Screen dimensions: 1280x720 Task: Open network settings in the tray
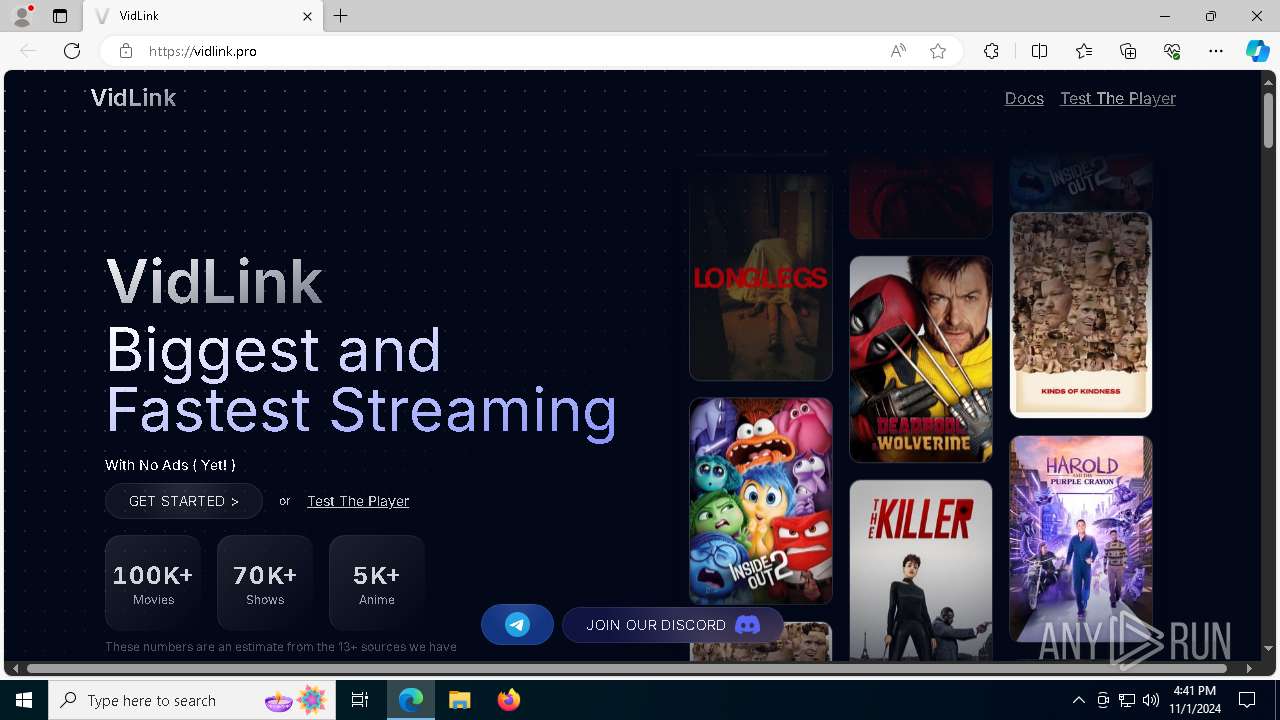pyautogui.click(x=1127, y=700)
